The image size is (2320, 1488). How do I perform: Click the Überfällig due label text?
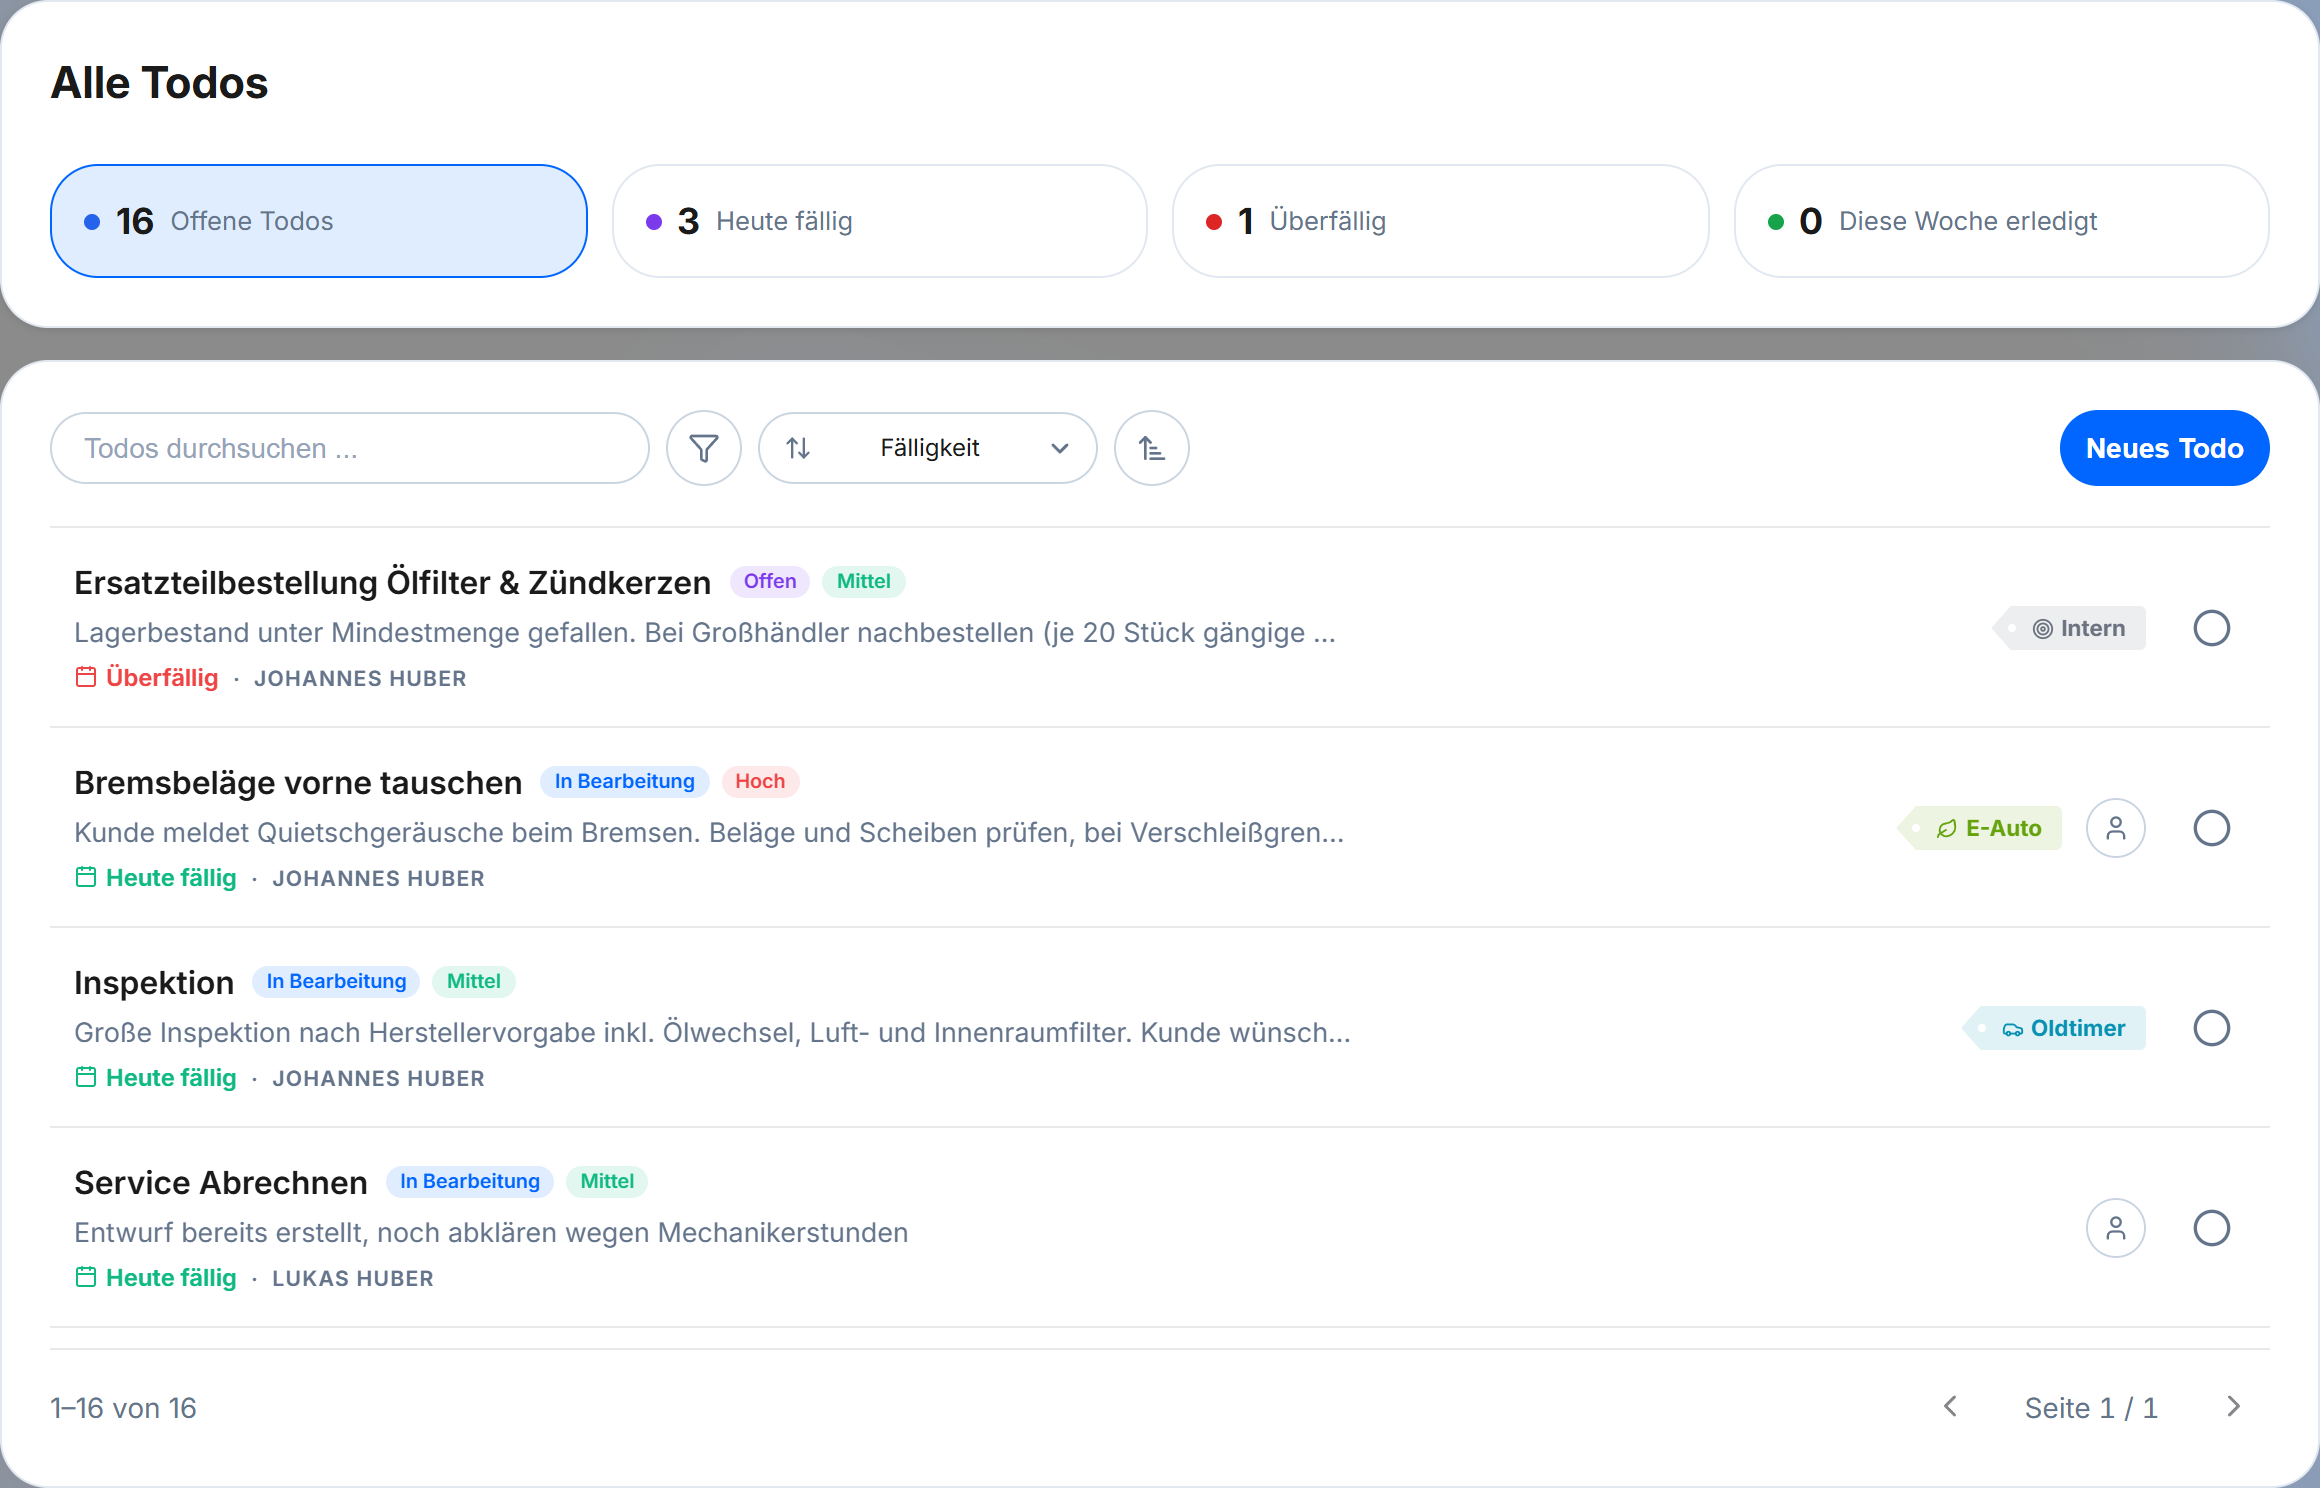pyautogui.click(x=162, y=677)
